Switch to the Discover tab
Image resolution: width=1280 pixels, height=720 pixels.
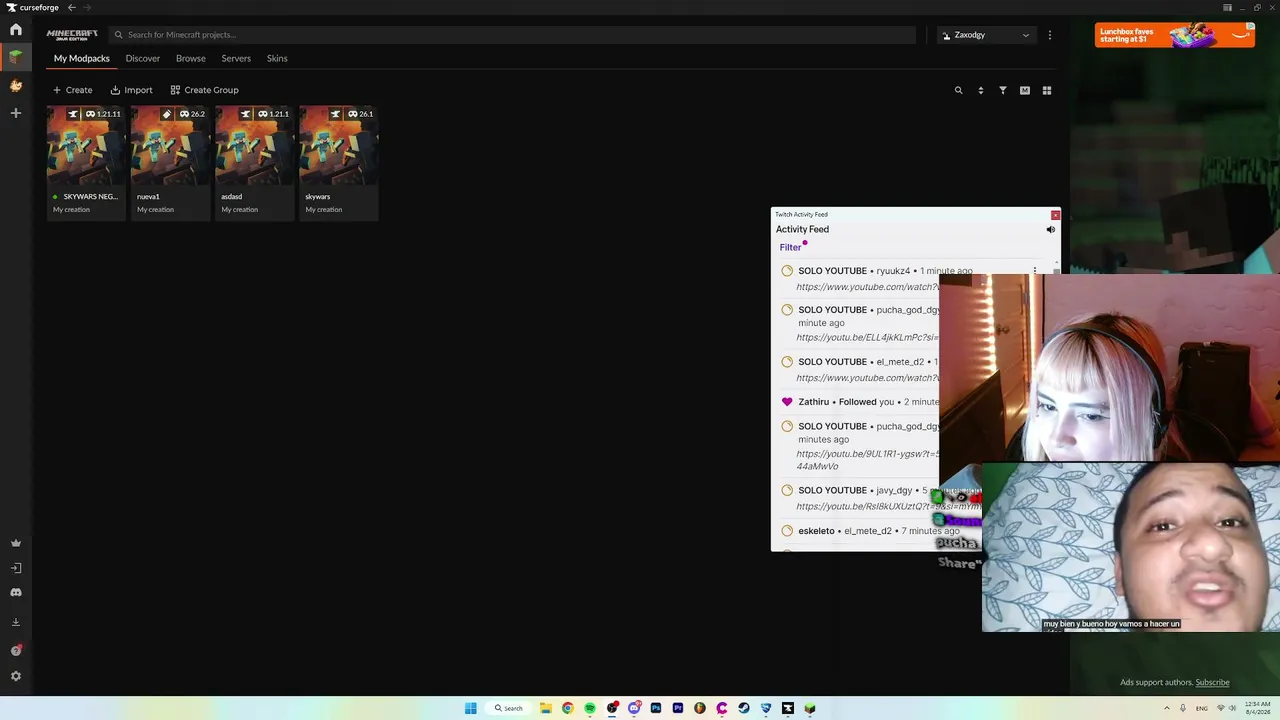pos(142,58)
